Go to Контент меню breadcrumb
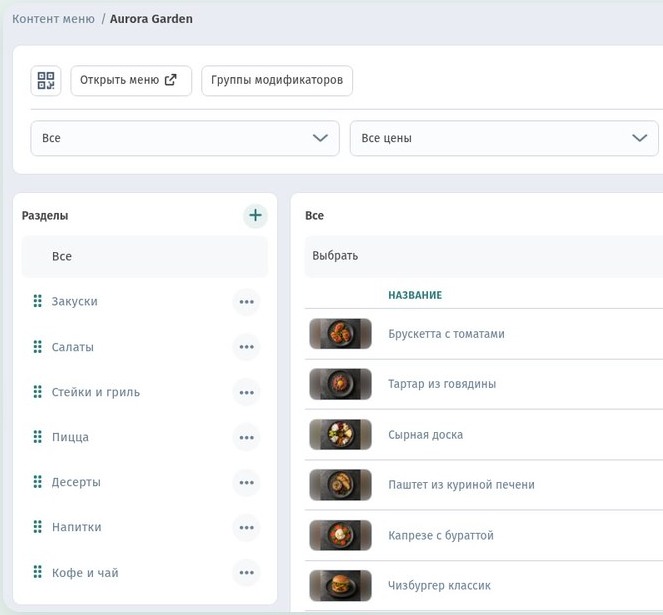This screenshot has width=663, height=615. (53, 19)
